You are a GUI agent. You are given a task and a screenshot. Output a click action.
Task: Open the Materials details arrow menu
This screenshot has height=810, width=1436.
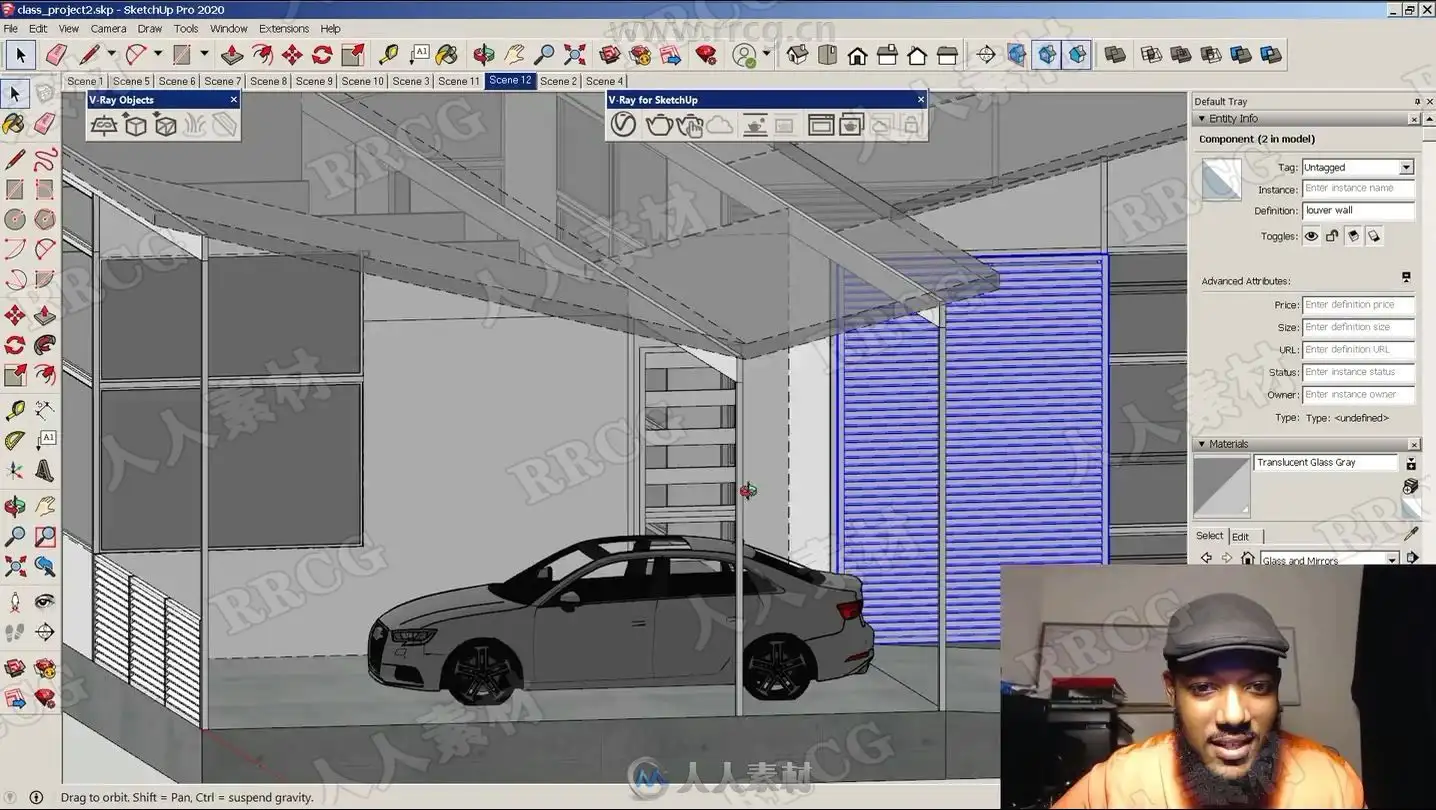click(1412, 558)
